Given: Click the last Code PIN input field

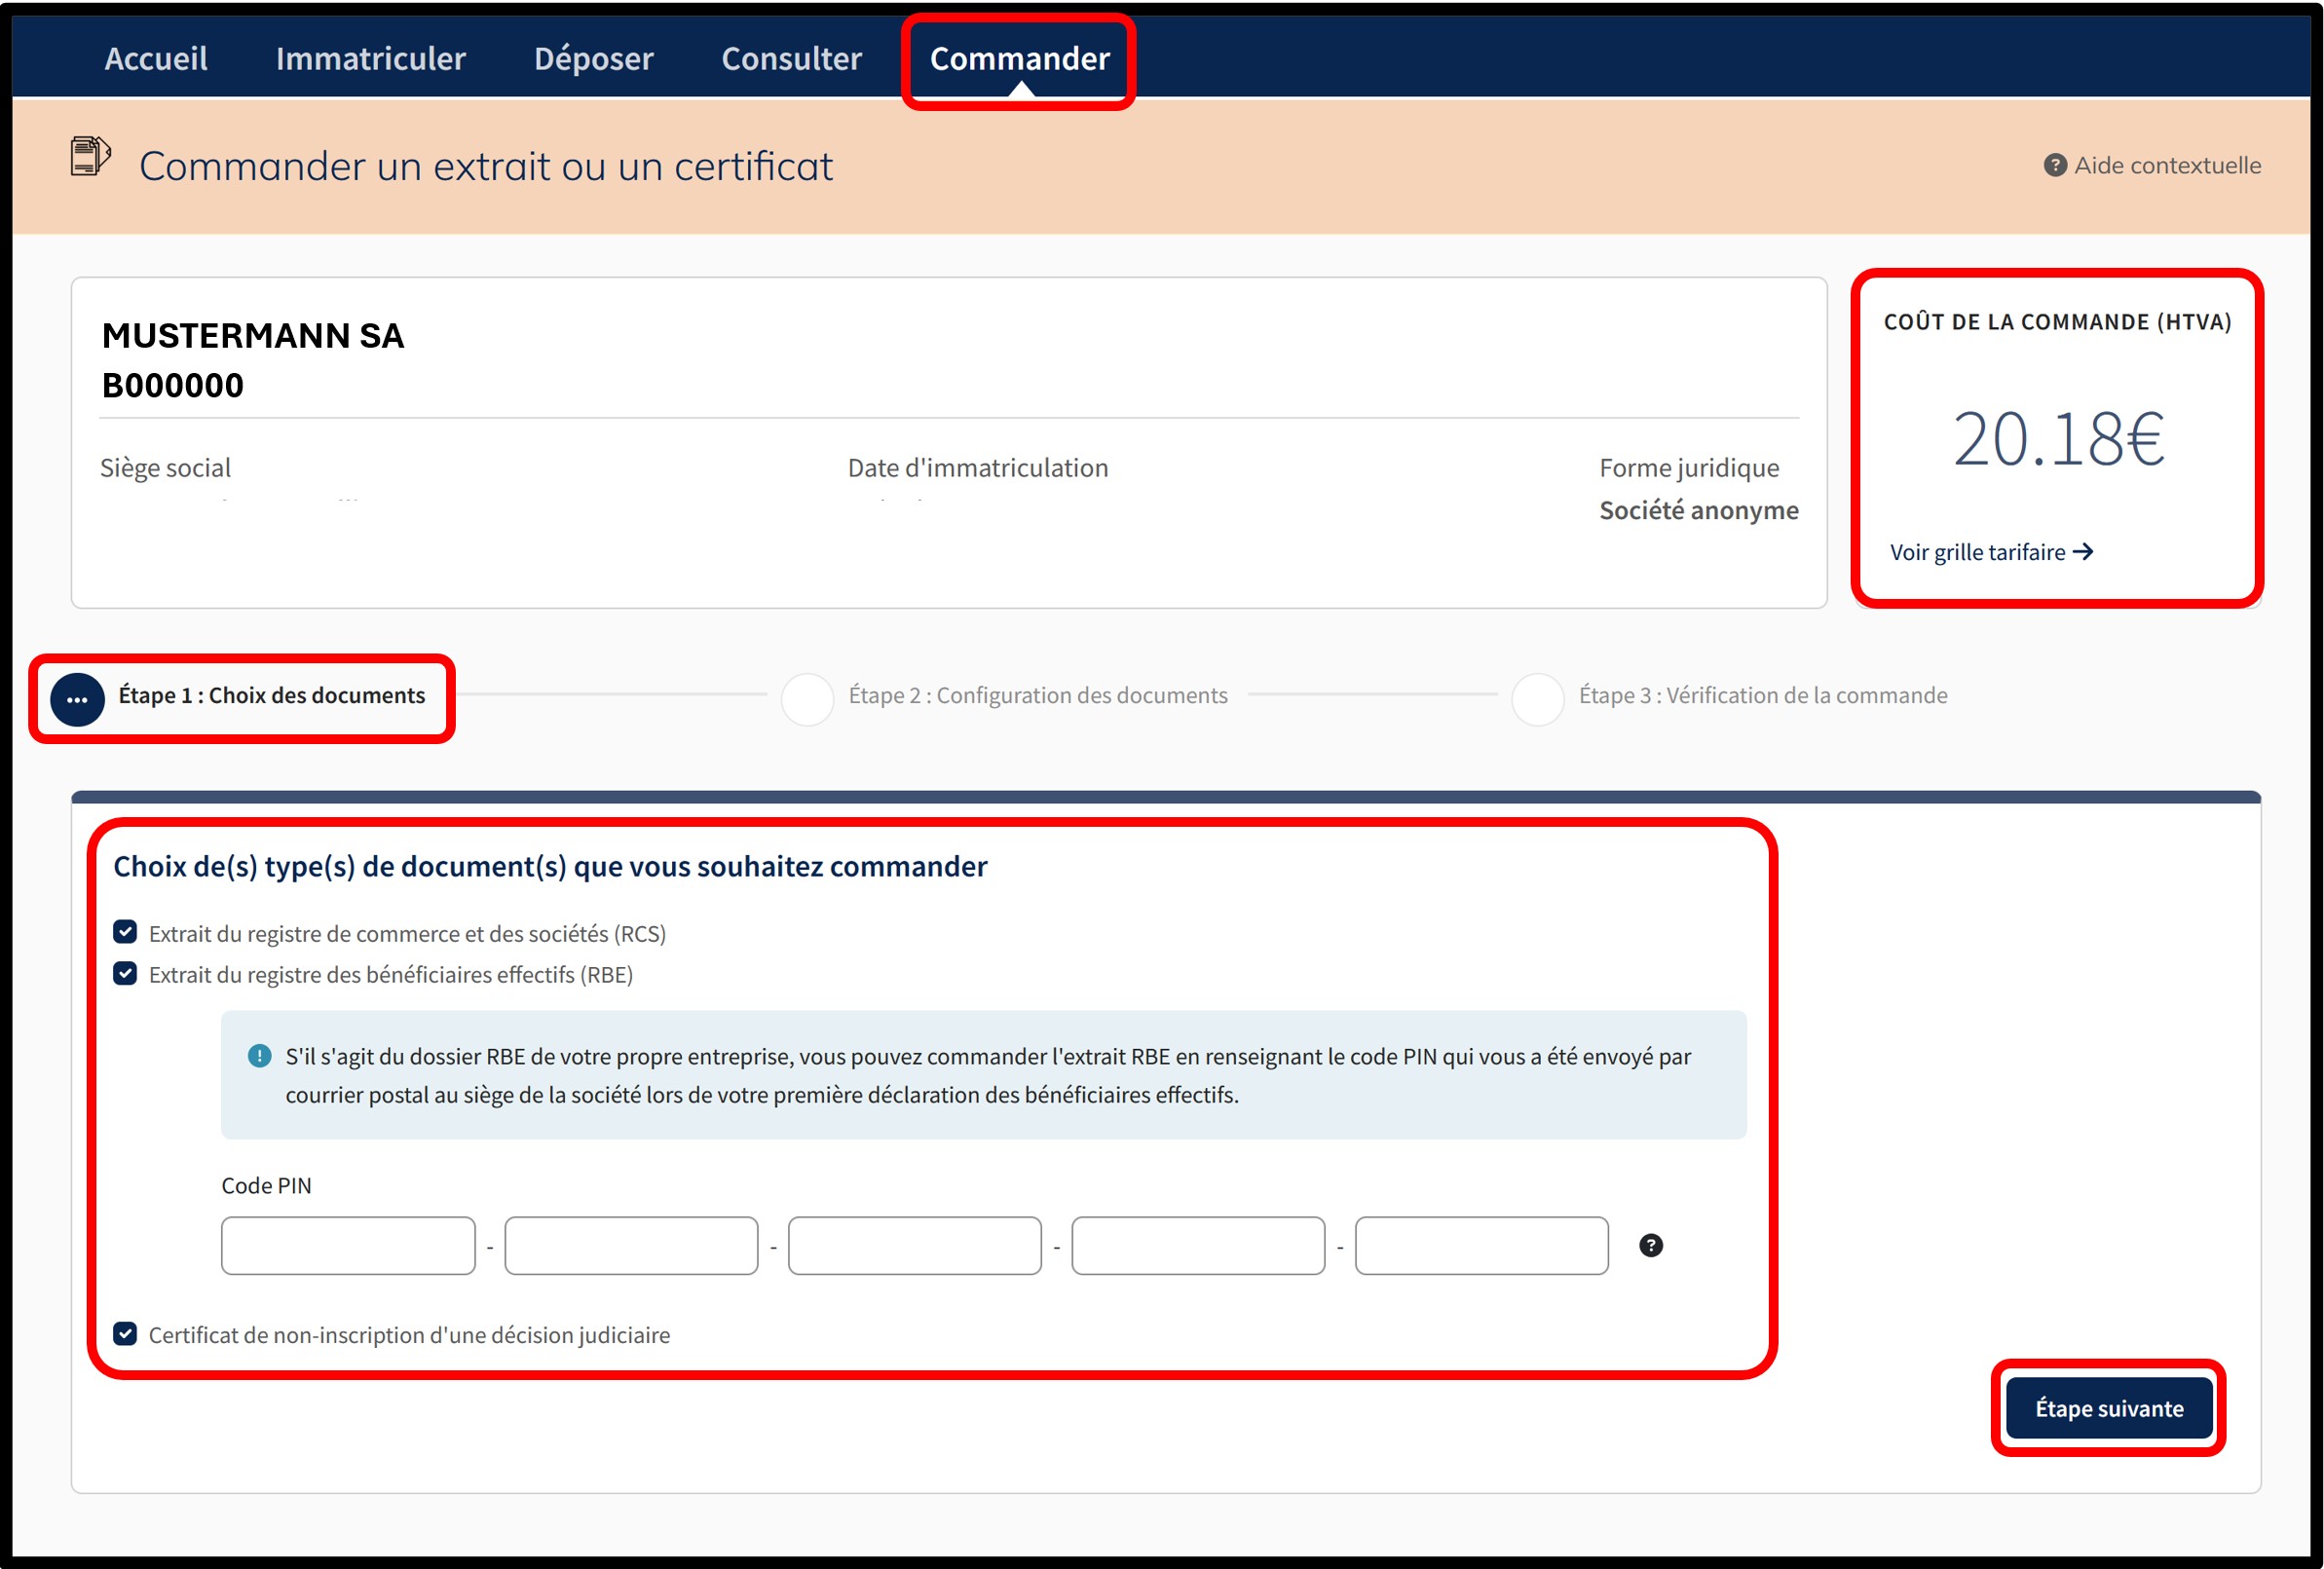Looking at the screenshot, I should pos(1481,1245).
